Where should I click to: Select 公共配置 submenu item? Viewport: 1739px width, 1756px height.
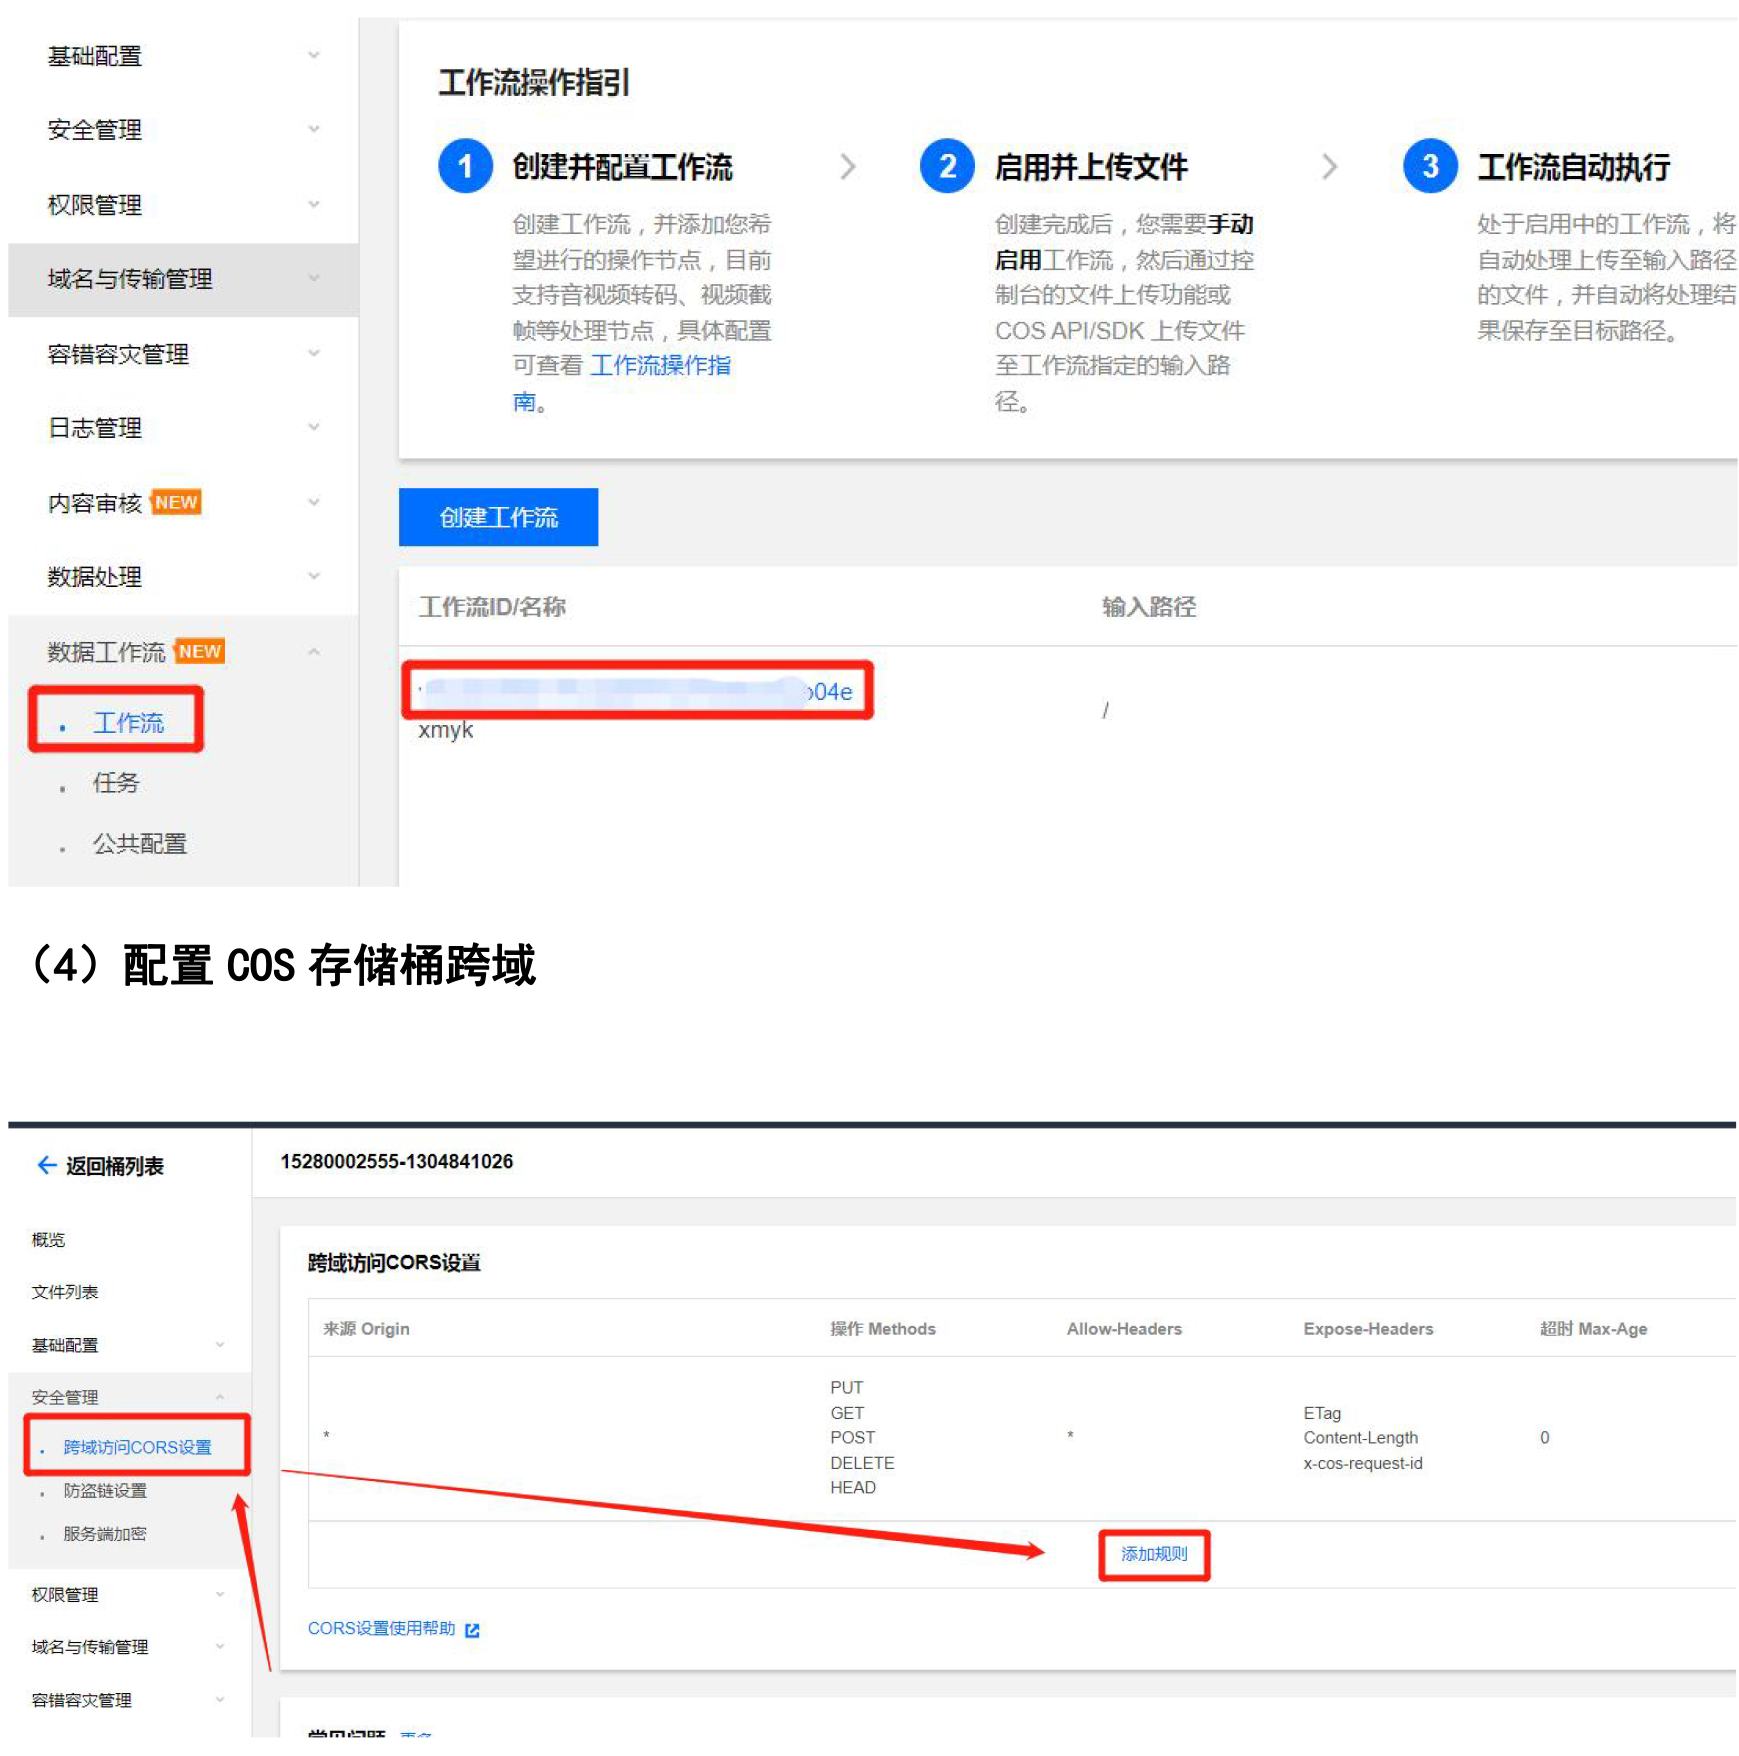pyautogui.click(x=140, y=844)
